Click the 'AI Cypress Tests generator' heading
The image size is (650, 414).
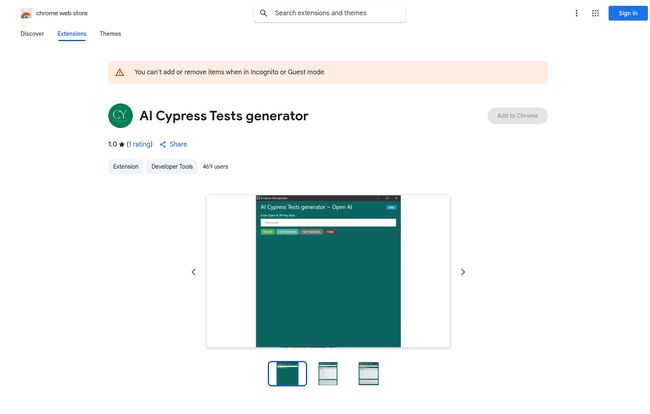(224, 116)
